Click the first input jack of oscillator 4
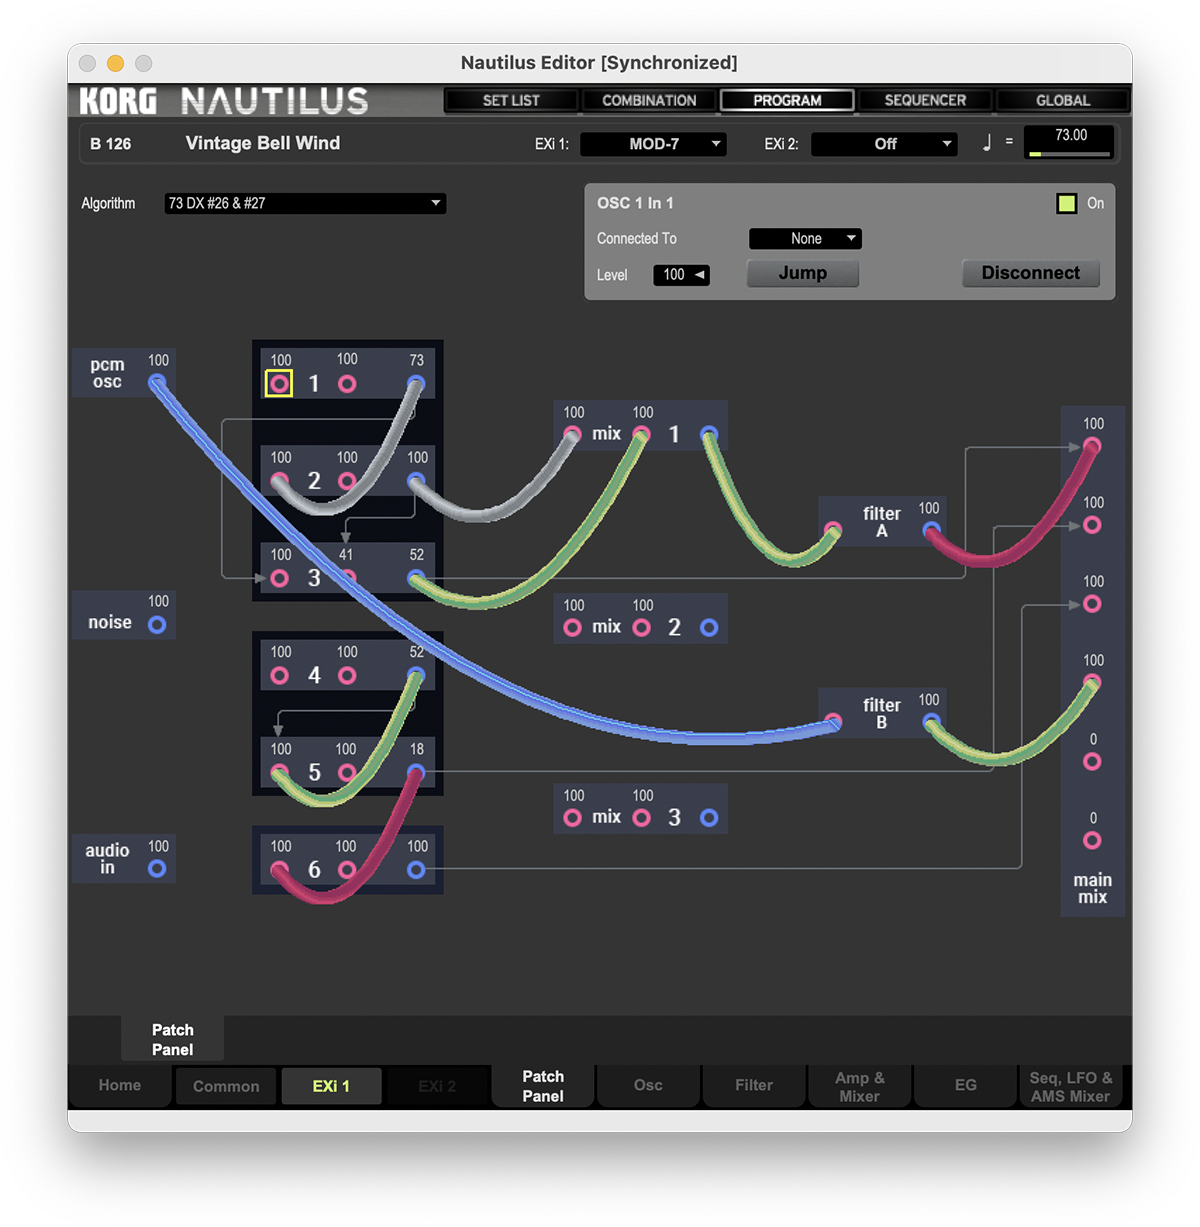 (280, 676)
